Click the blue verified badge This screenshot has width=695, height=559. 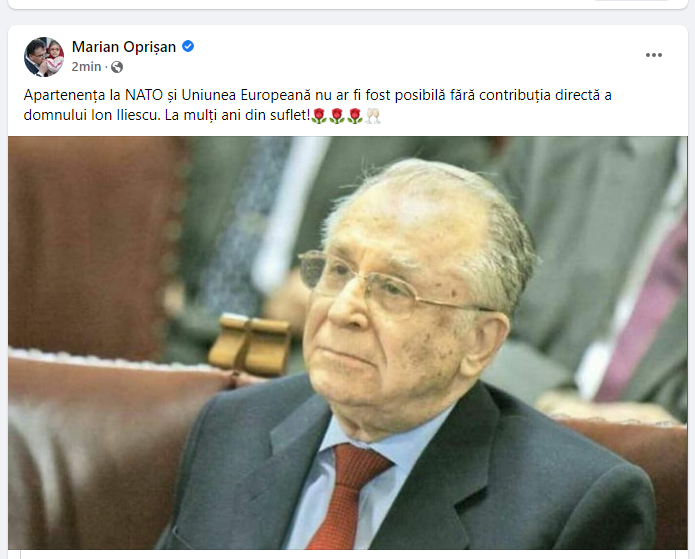(188, 46)
